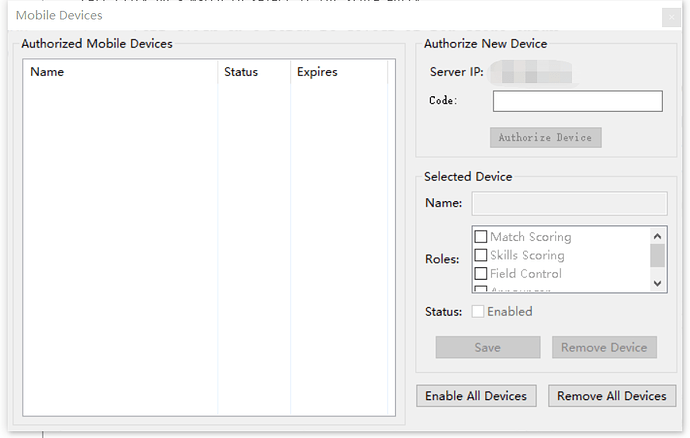
Task: Click the Roles list scrollbar thumb
Action: point(657,255)
